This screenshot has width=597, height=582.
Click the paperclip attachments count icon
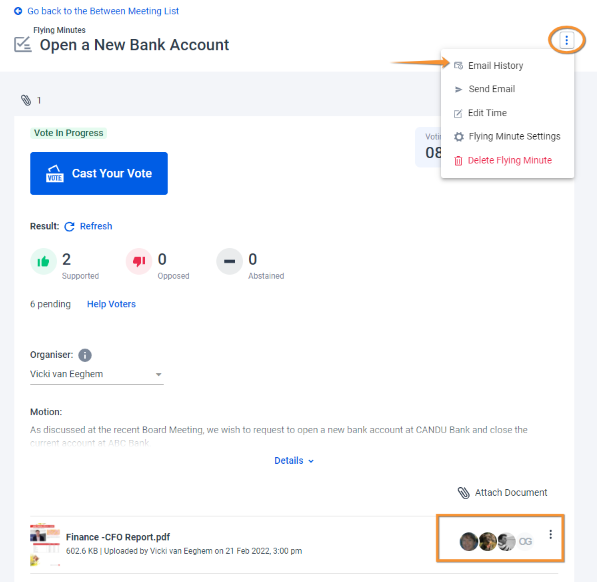[26, 100]
